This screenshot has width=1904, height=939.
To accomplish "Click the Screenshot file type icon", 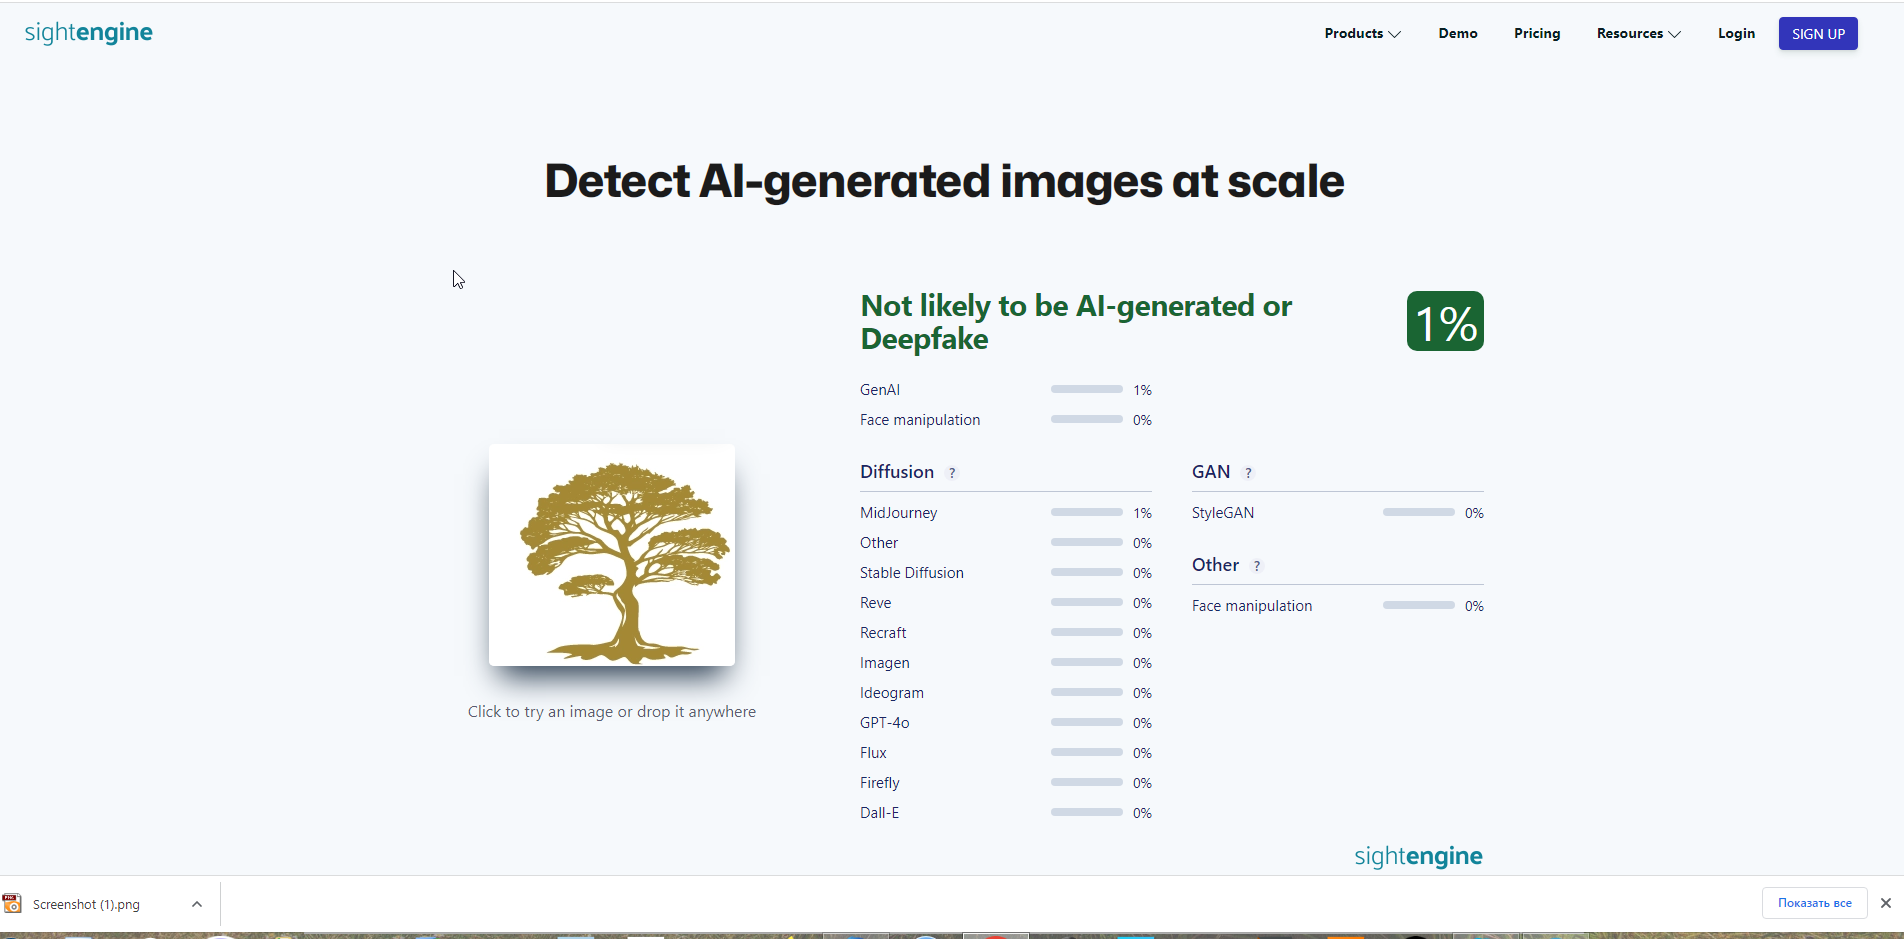I will (x=12, y=904).
